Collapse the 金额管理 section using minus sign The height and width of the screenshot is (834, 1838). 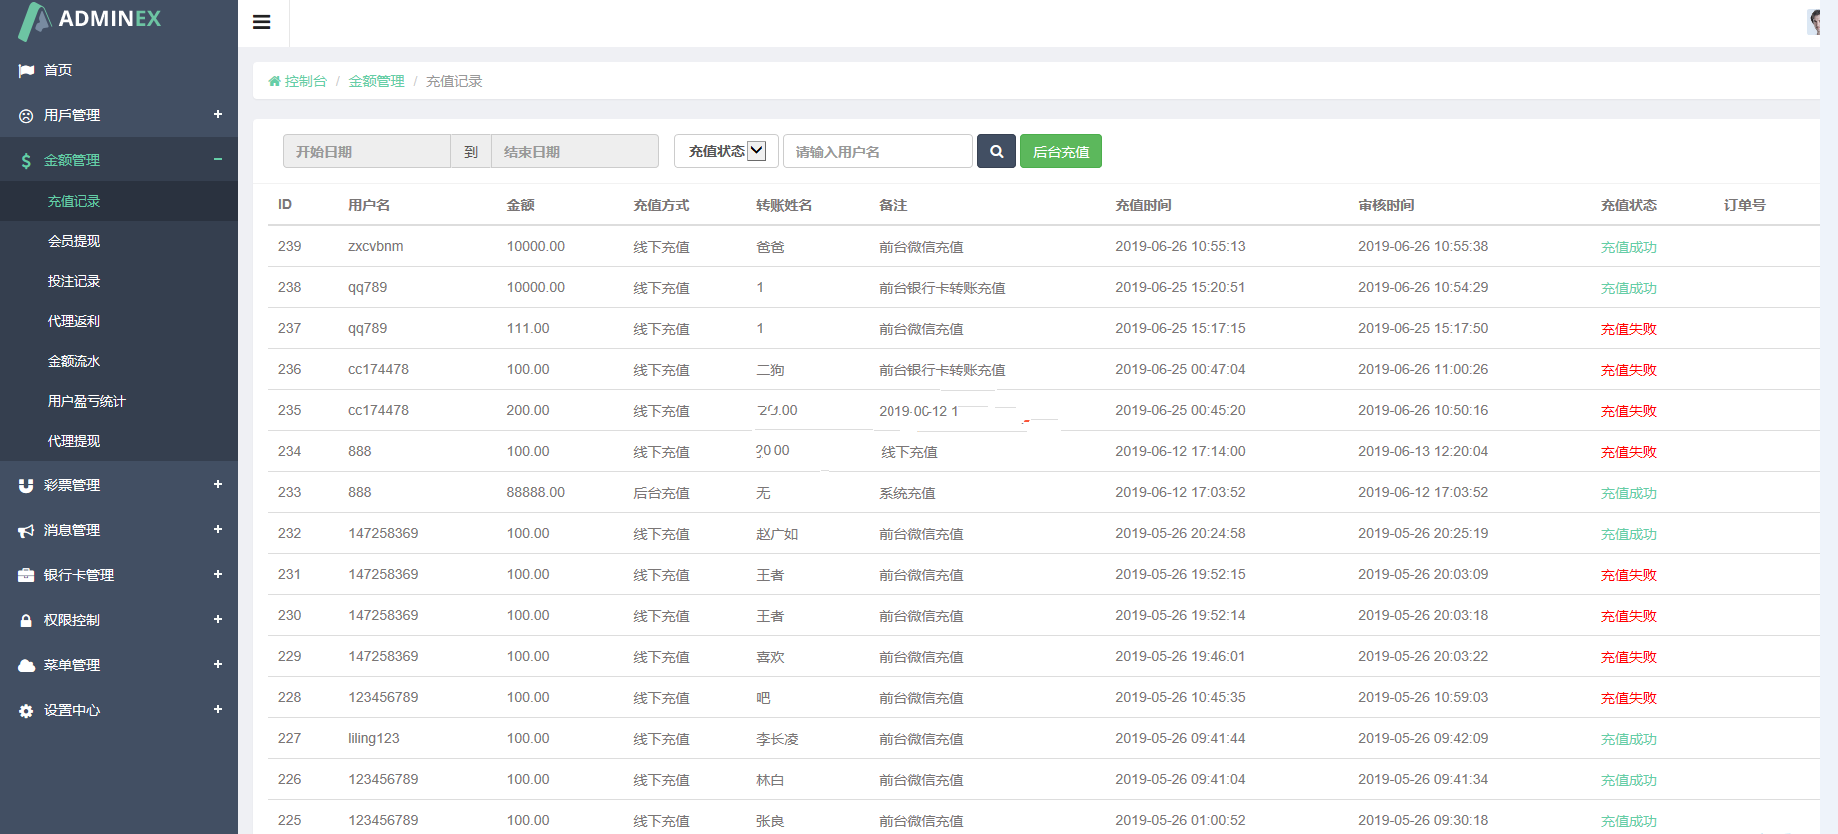tap(217, 160)
